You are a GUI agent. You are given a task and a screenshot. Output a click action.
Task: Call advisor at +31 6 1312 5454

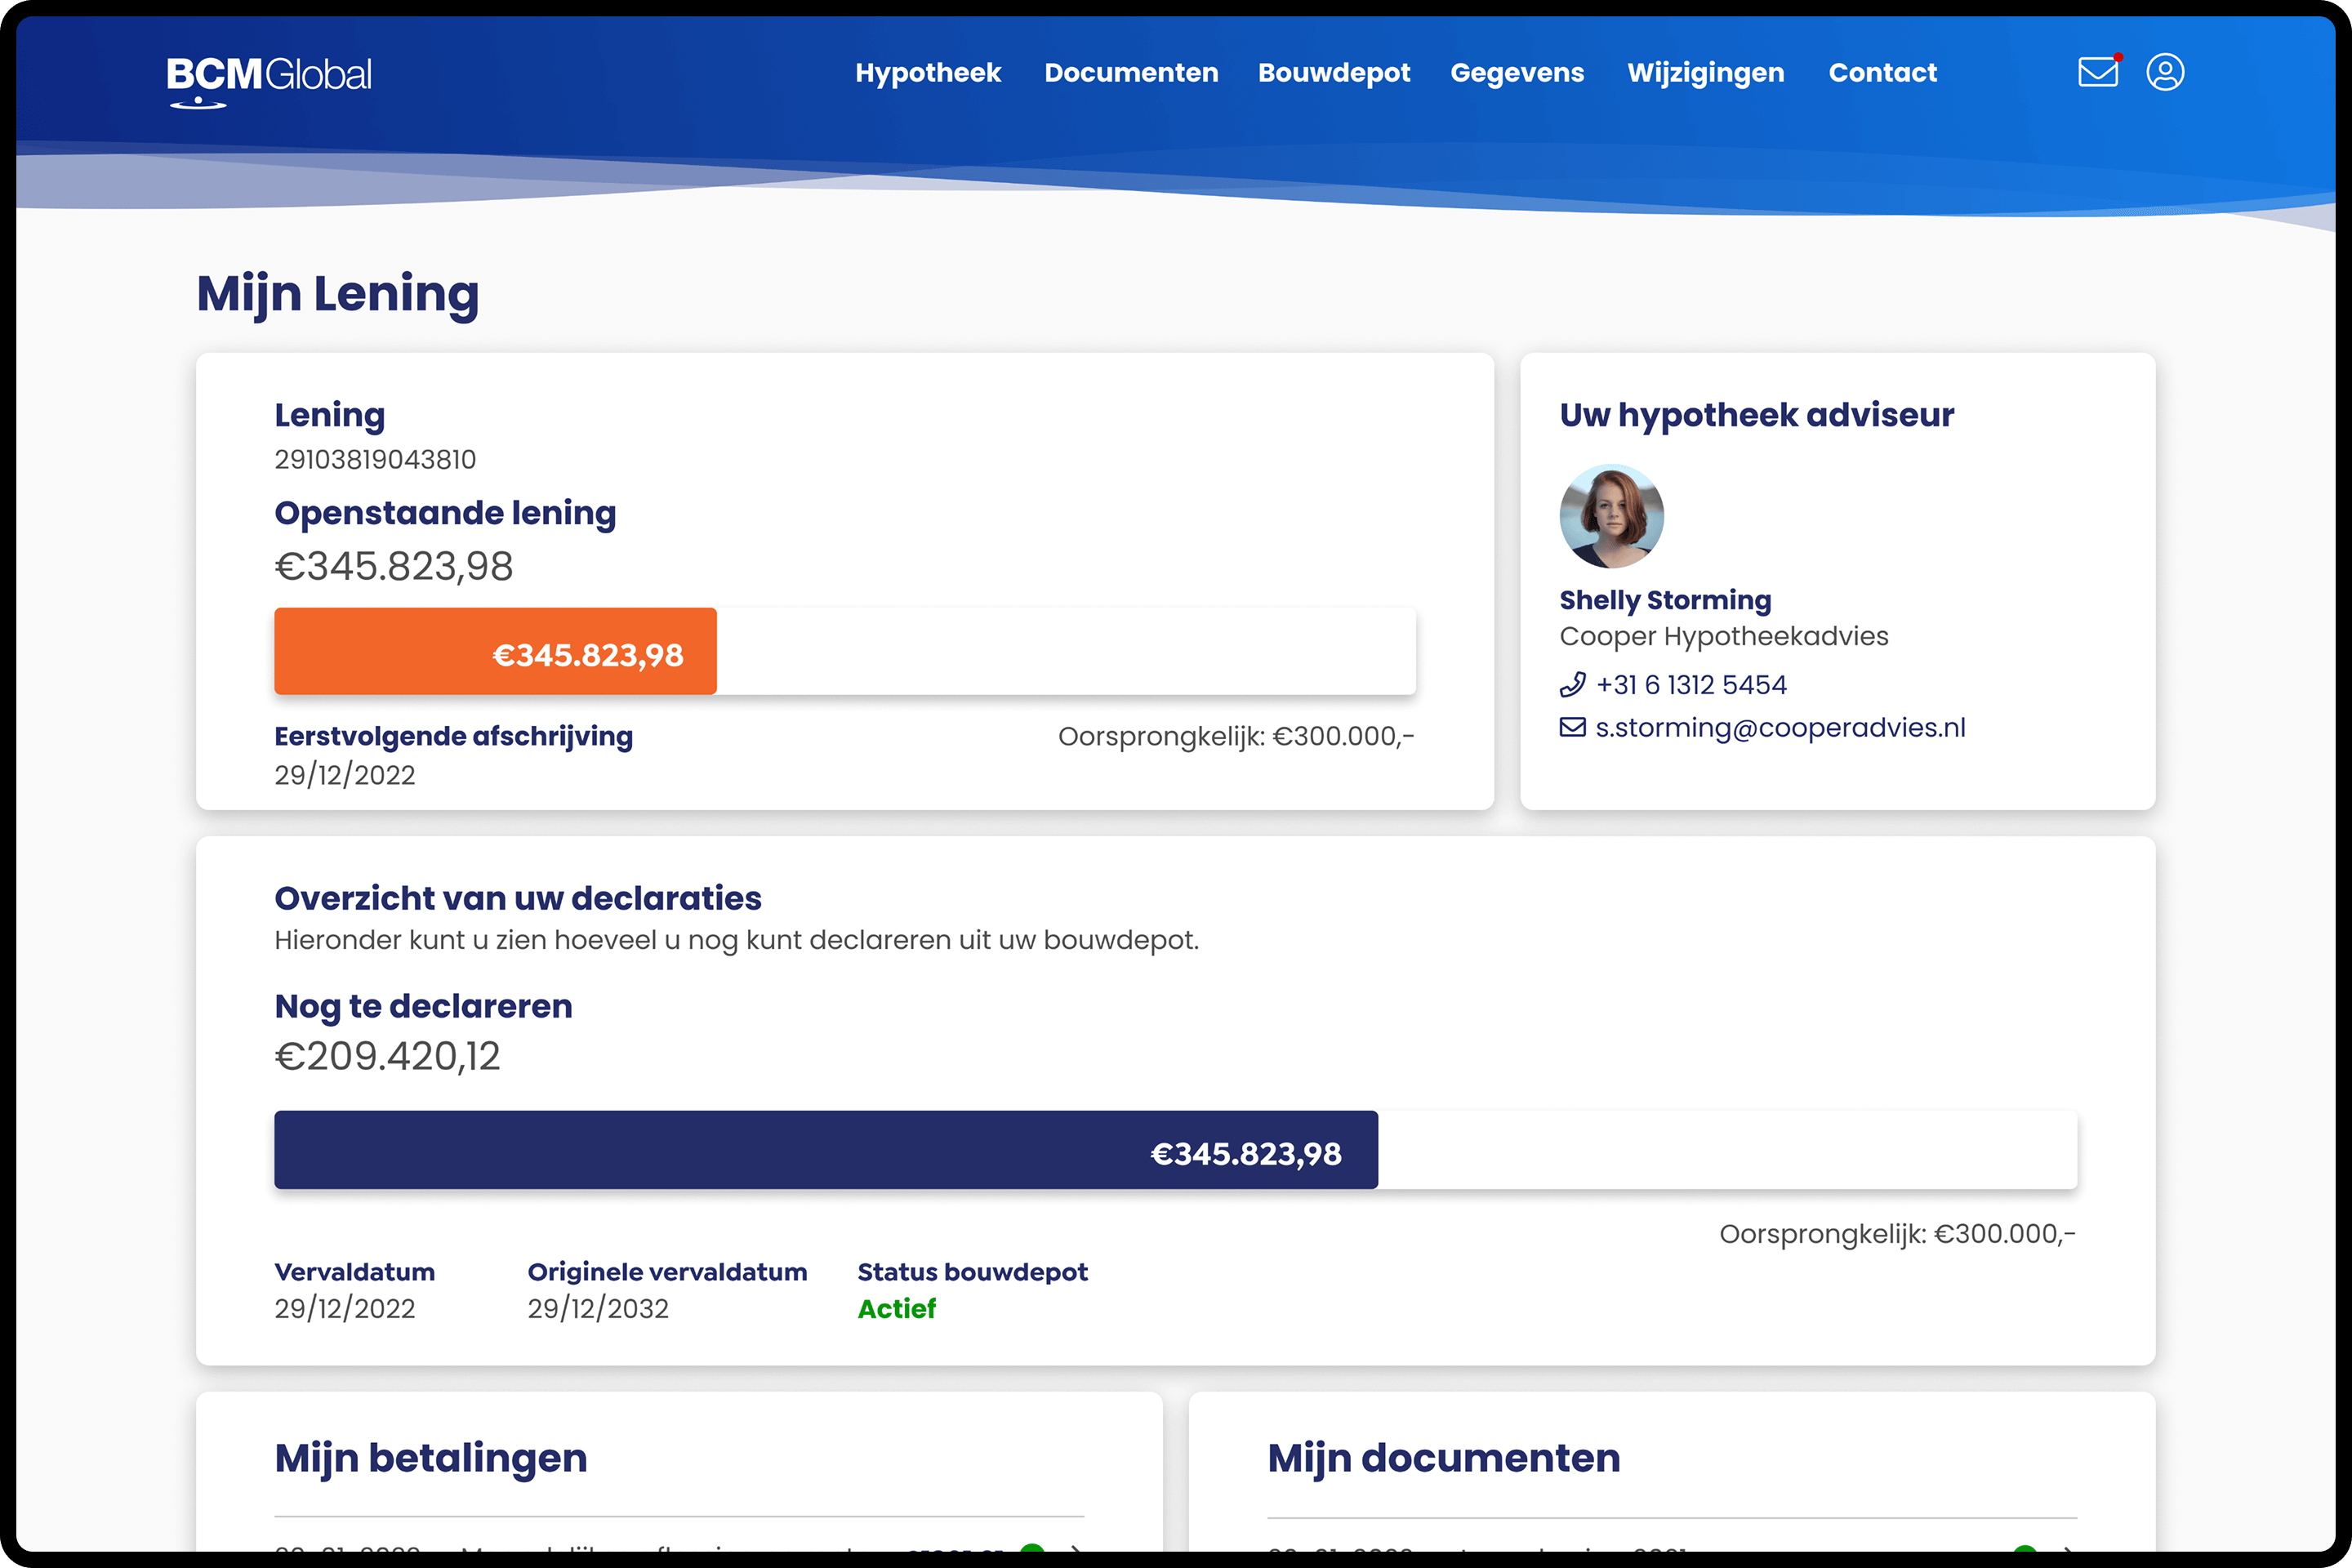point(1691,685)
